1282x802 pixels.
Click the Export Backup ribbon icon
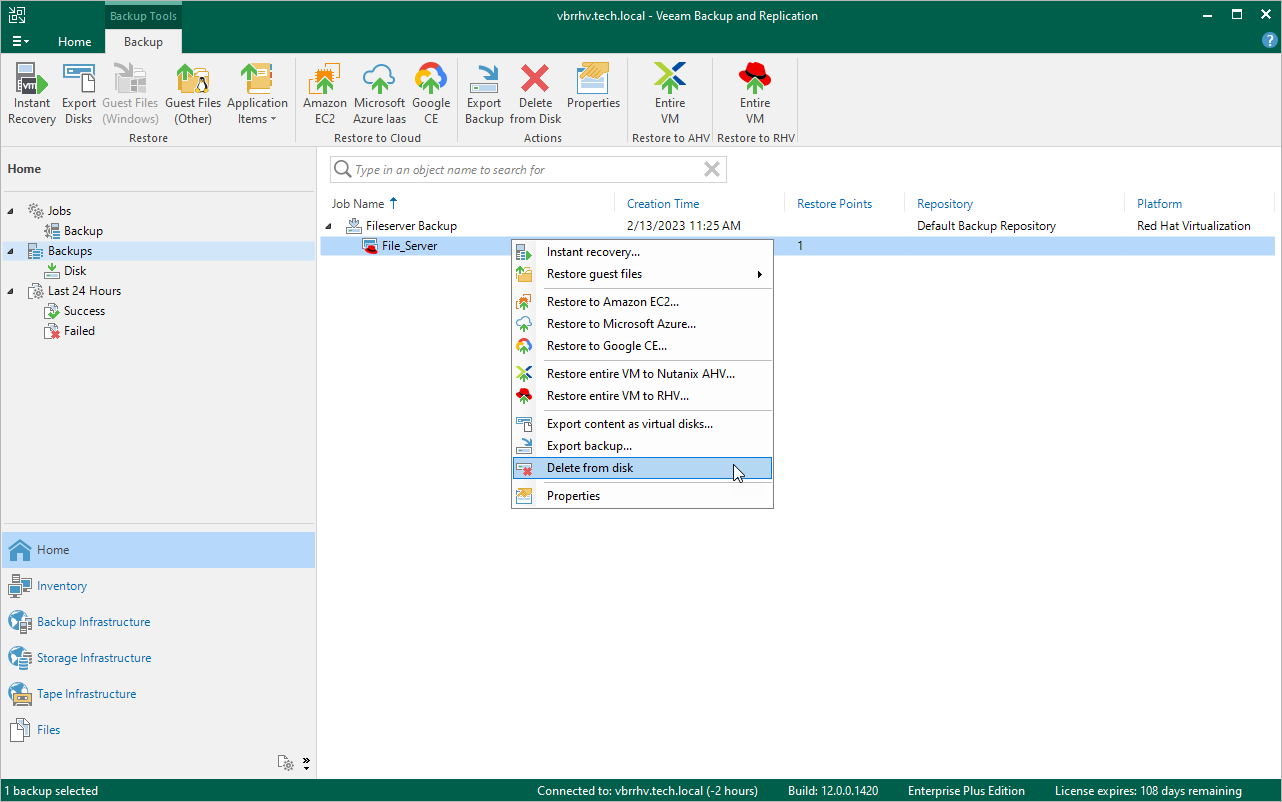click(x=484, y=94)
